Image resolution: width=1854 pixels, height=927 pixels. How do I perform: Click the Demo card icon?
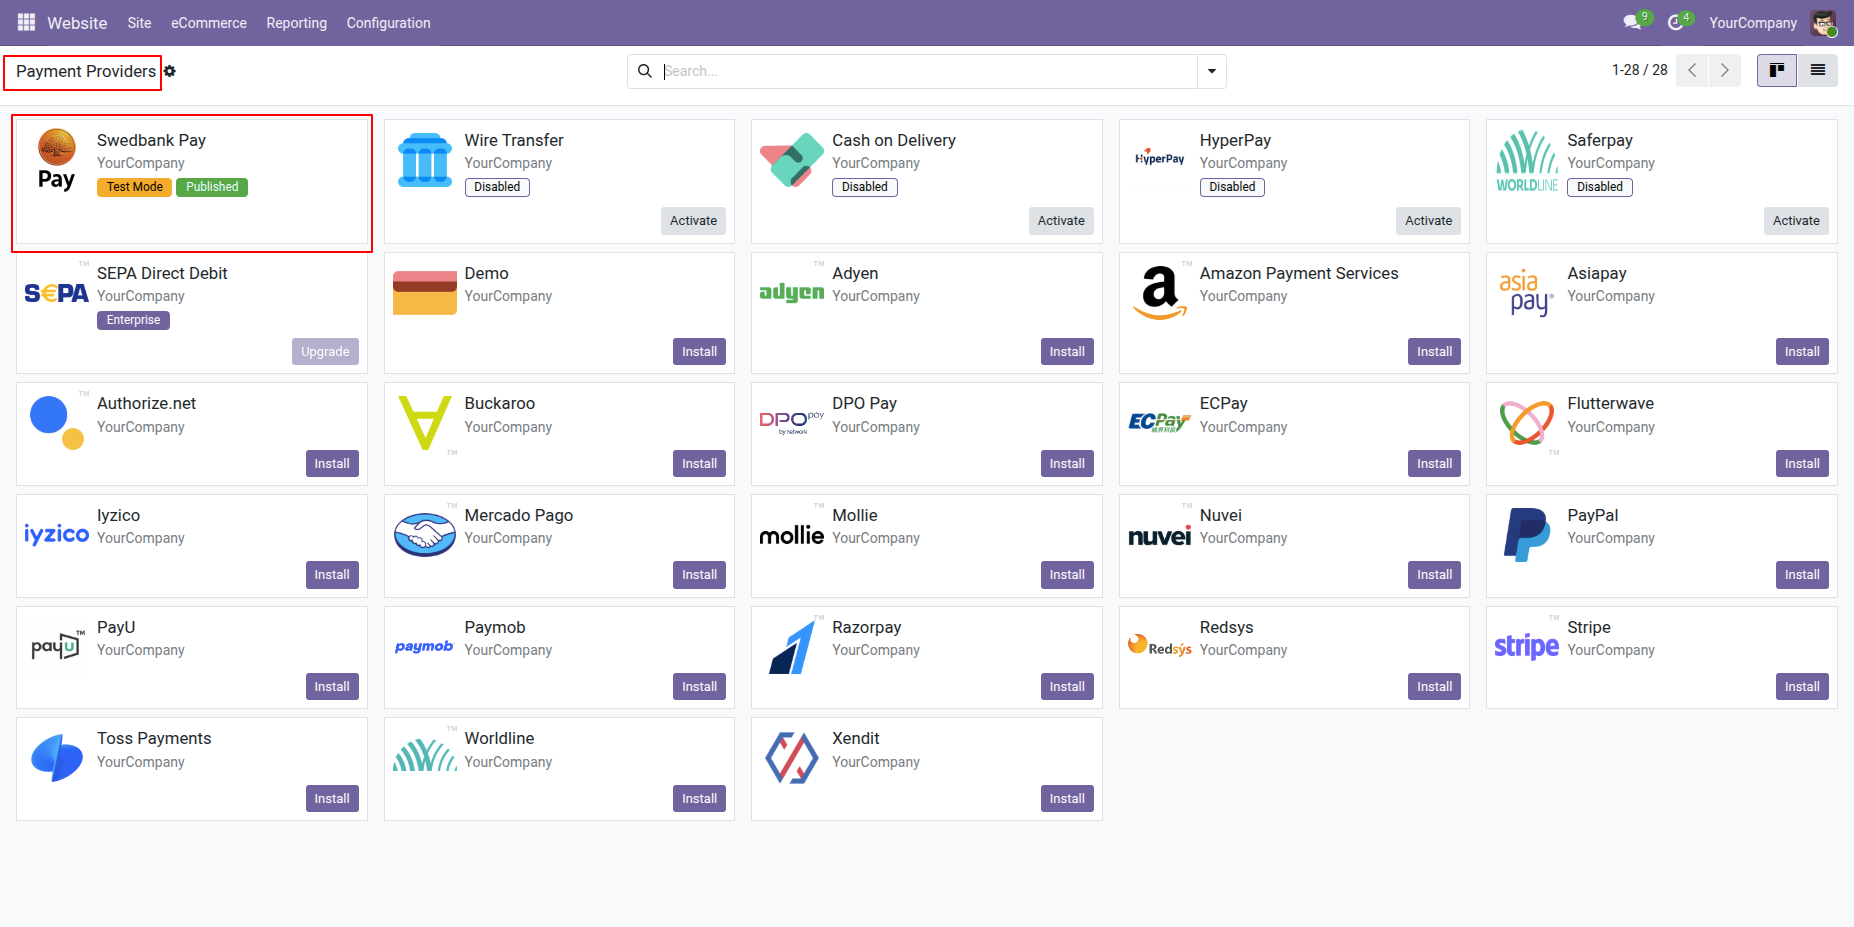click(x=425, y=293)
